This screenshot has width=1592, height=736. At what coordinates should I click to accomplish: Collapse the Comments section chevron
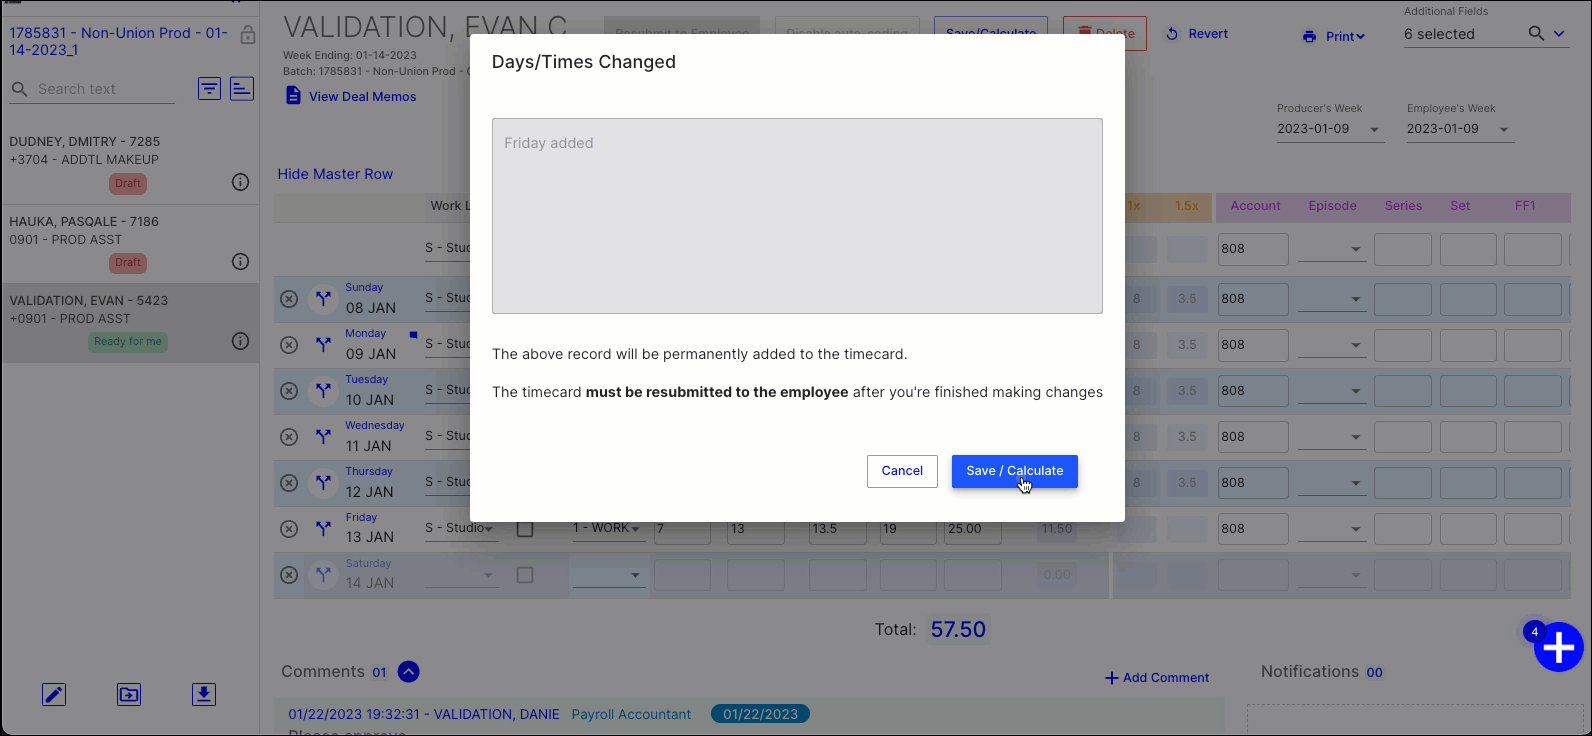(408, 672)
